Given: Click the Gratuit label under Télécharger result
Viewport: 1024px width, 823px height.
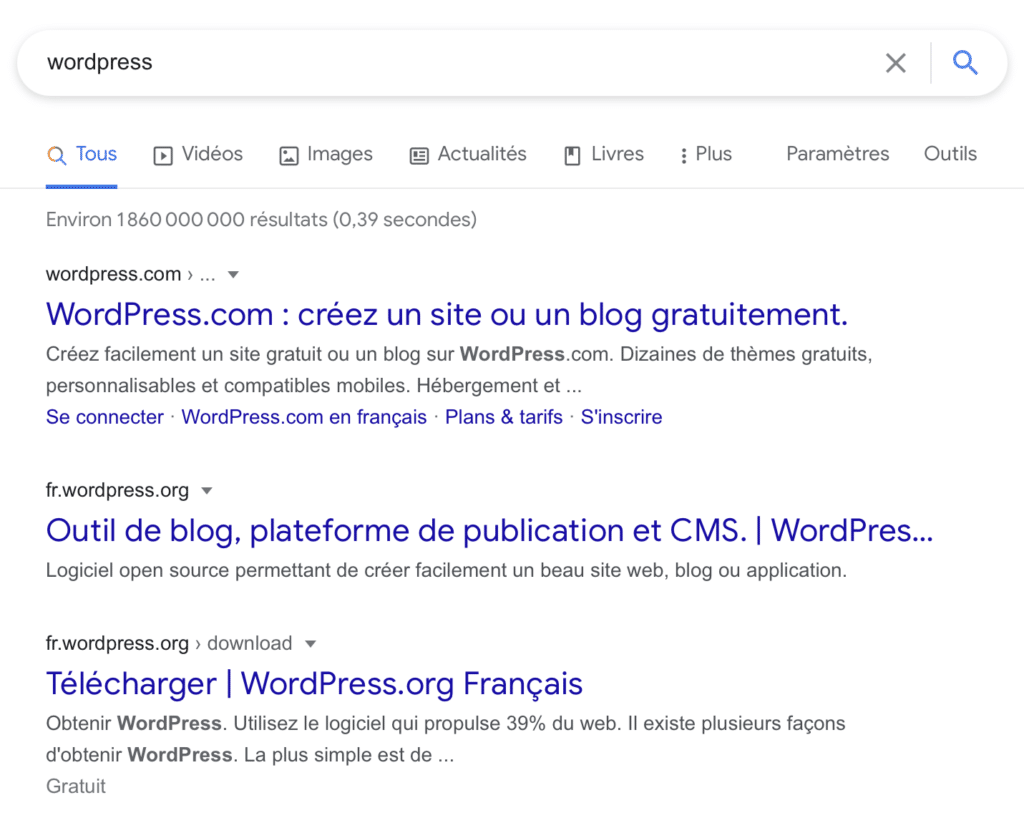Looking at the screenshot, I should 76,786.
